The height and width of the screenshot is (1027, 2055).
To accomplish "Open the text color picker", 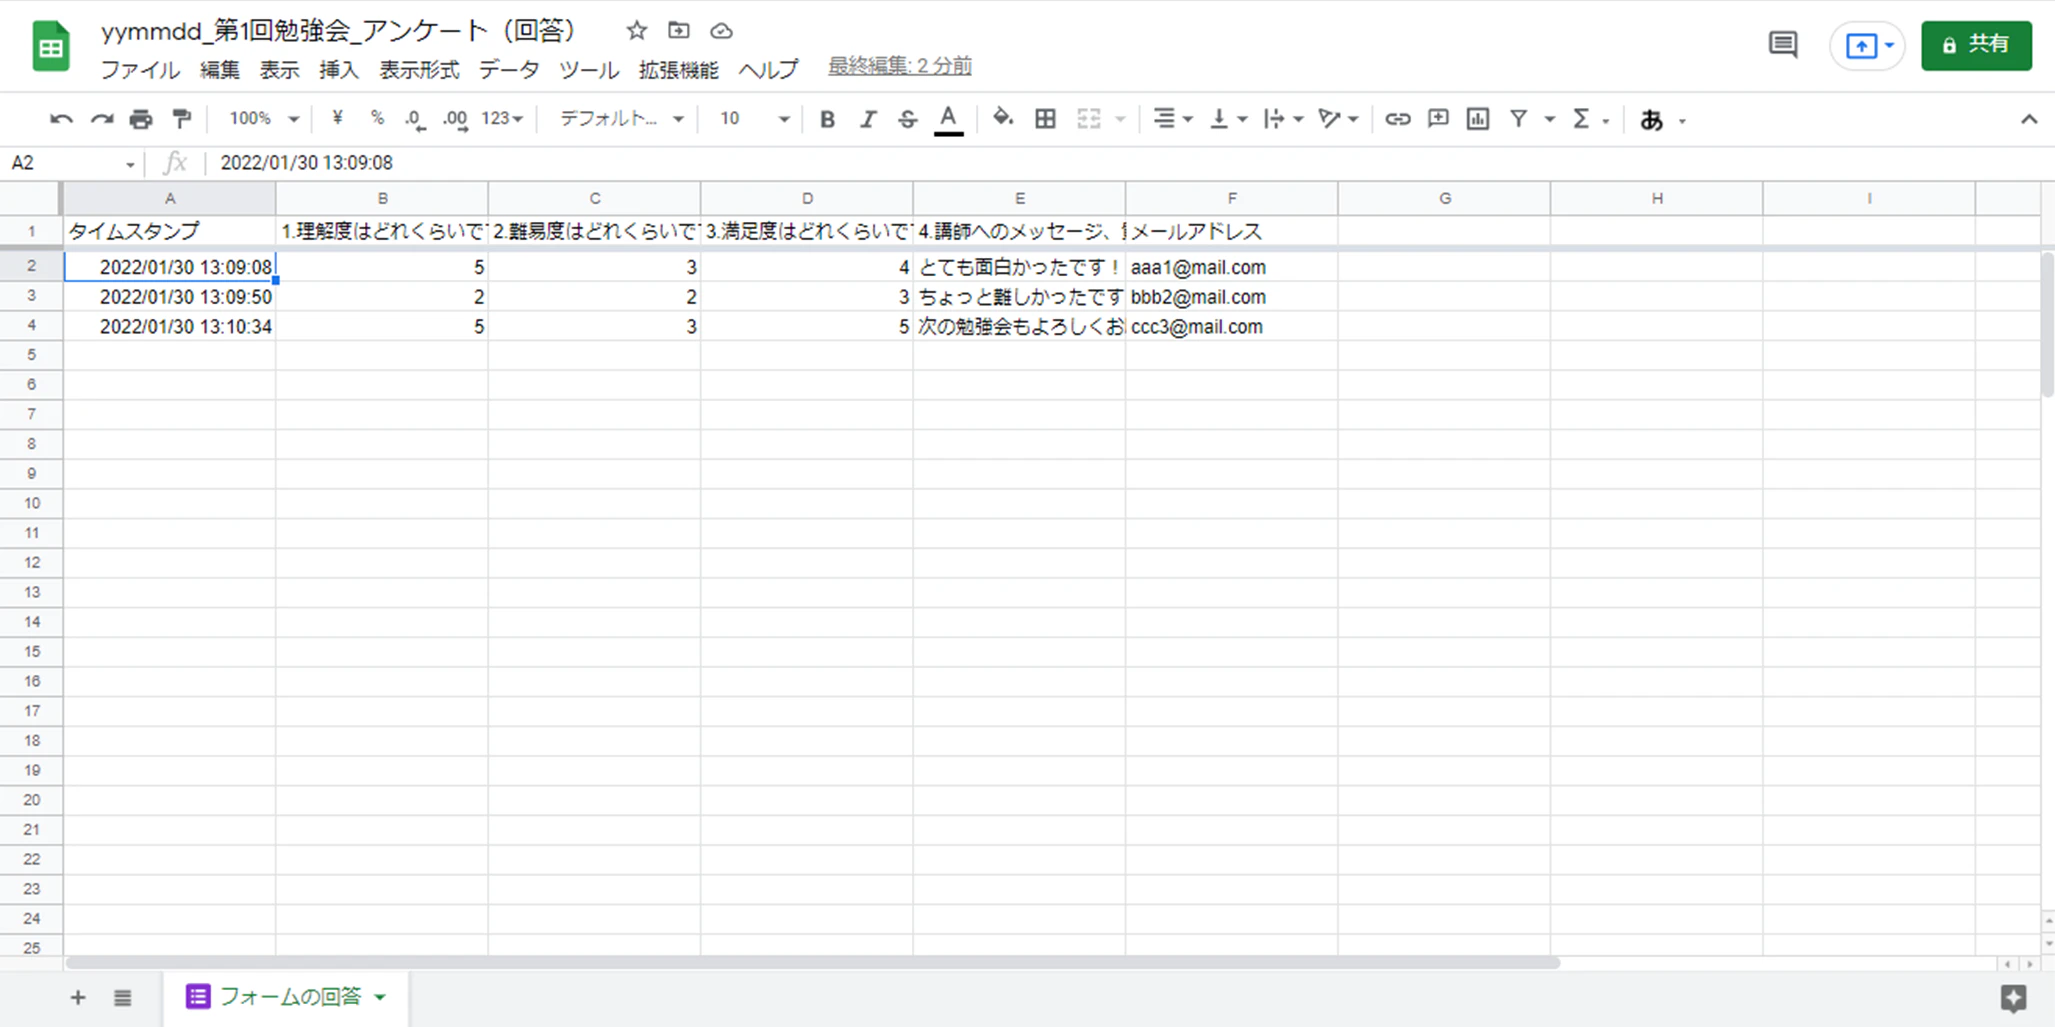I will 948,119.
